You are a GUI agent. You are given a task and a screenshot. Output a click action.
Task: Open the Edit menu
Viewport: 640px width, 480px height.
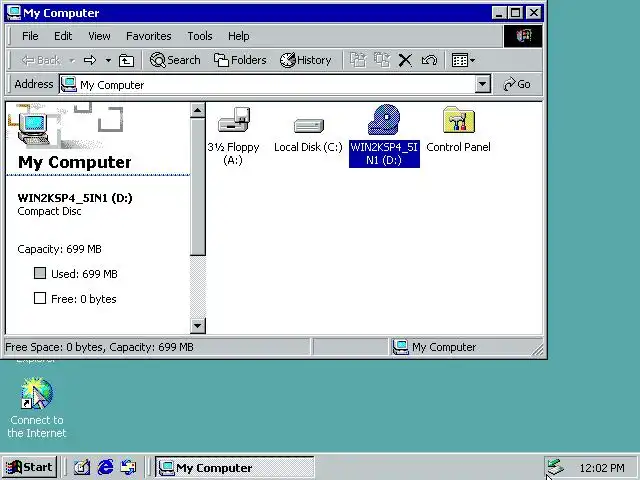click(63, 36)
